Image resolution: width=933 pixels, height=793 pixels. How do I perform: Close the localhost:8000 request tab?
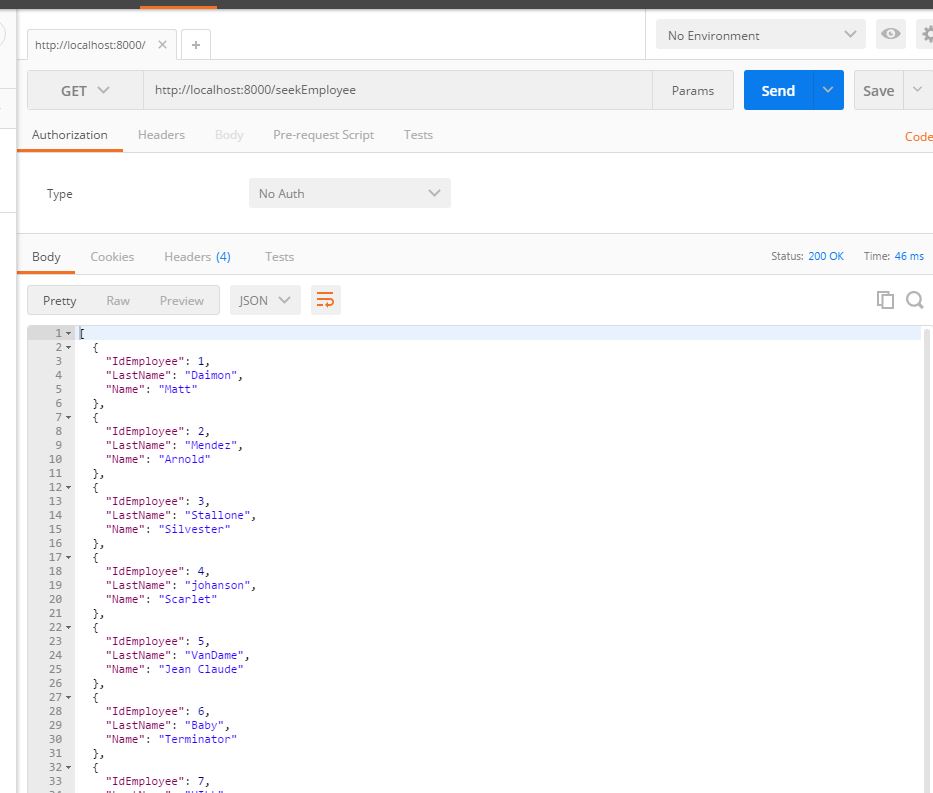162,45
